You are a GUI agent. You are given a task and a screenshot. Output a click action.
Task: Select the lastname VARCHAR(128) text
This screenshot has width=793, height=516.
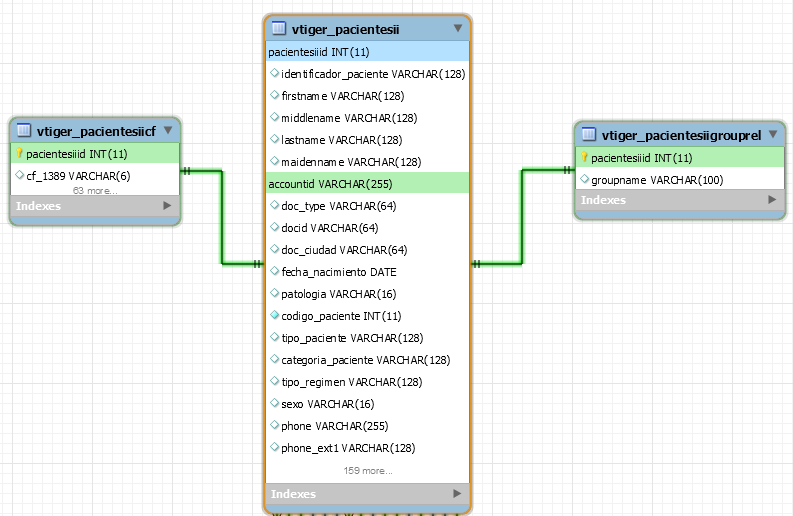[342, 140]
